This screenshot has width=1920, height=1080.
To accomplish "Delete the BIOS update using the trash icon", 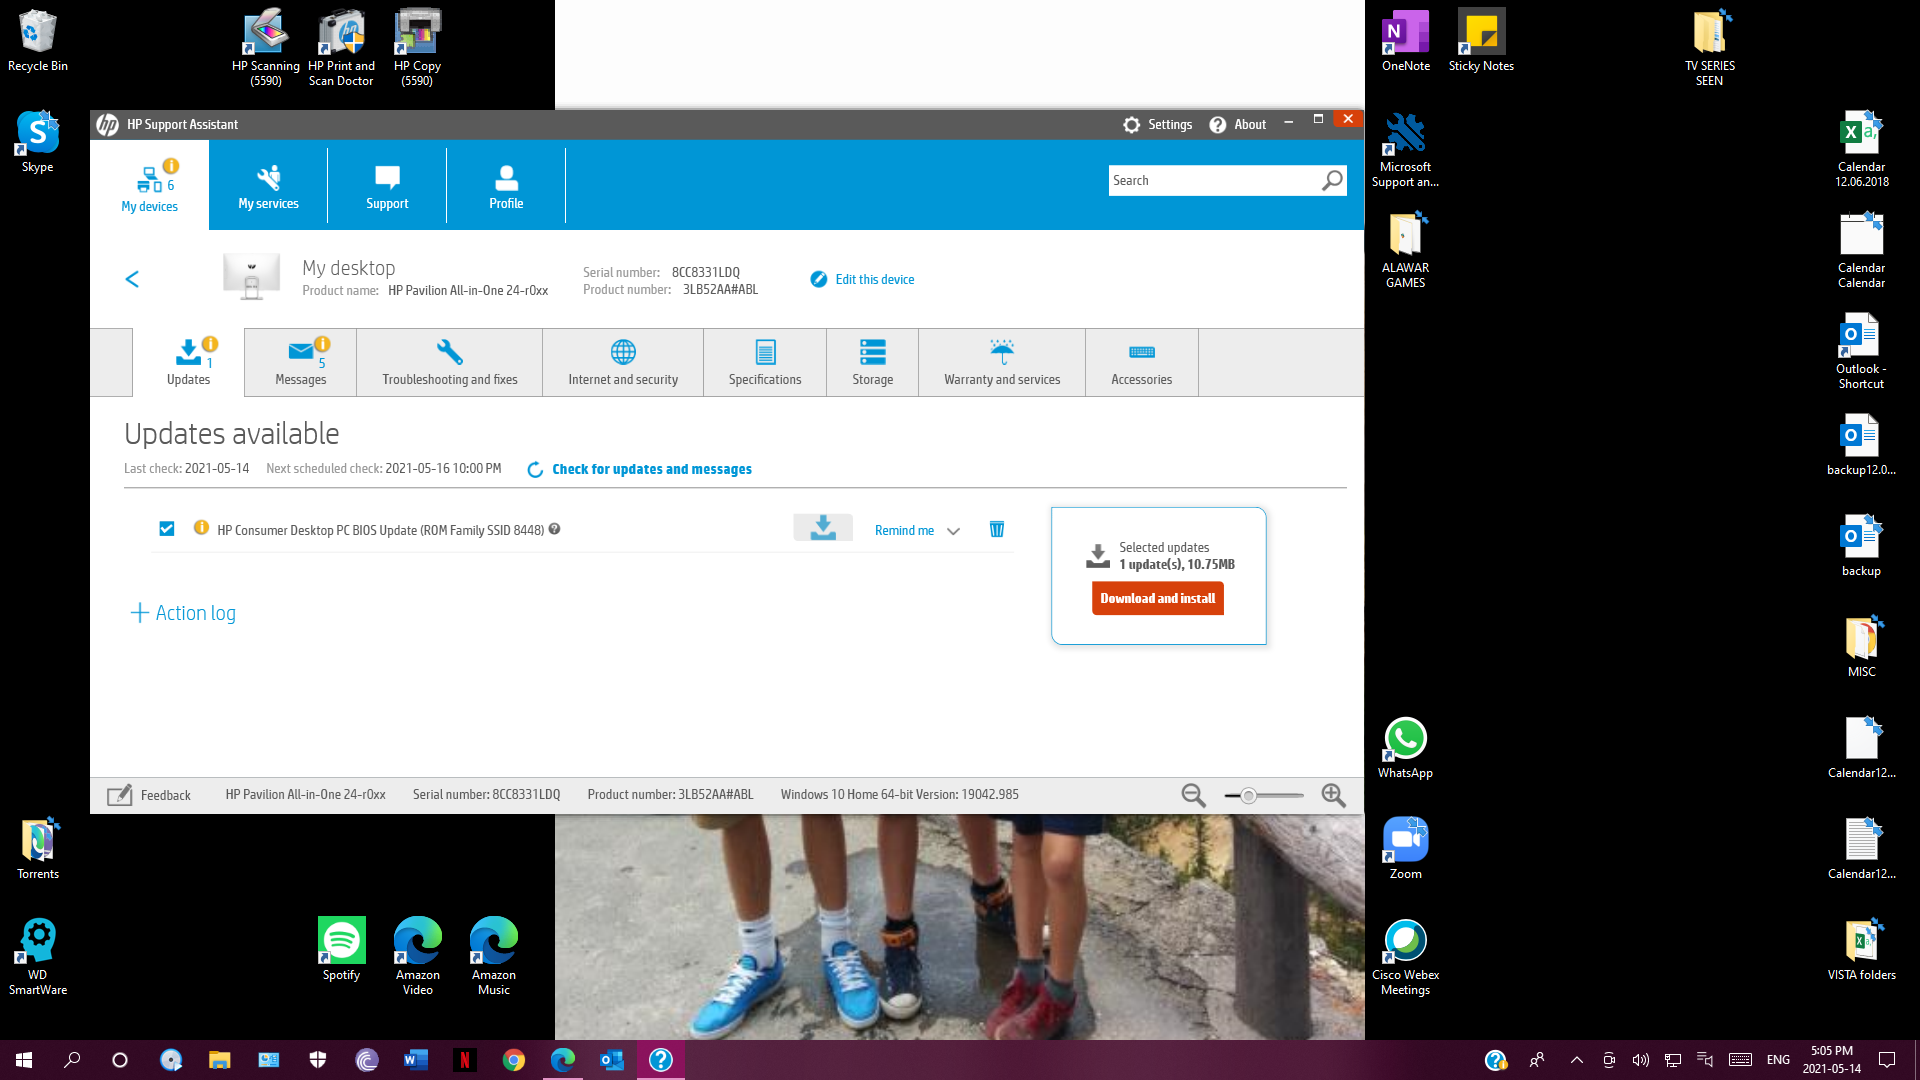I will (x=996, y=529).
